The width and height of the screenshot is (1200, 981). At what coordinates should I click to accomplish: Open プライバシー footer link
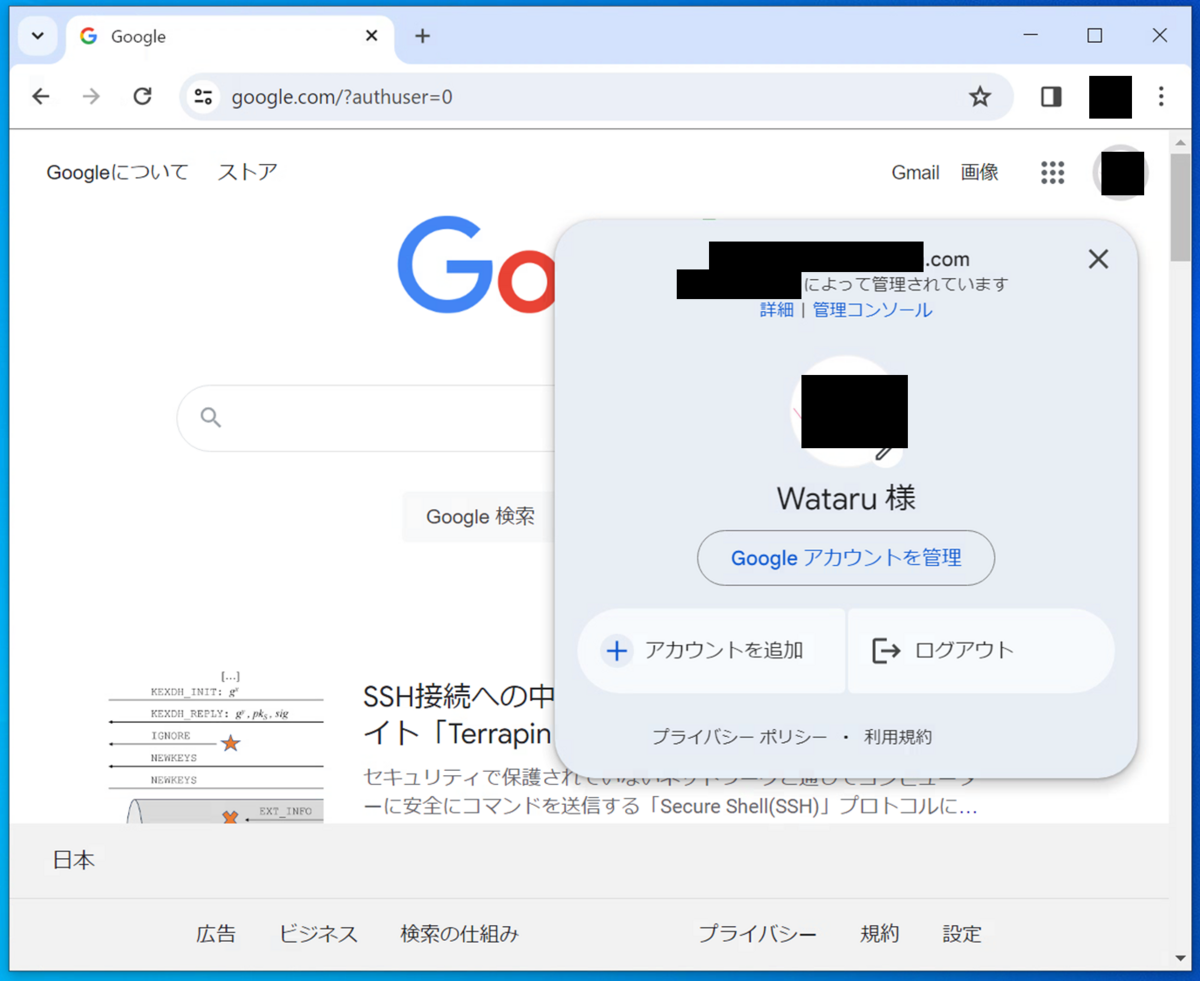point(757,934)
